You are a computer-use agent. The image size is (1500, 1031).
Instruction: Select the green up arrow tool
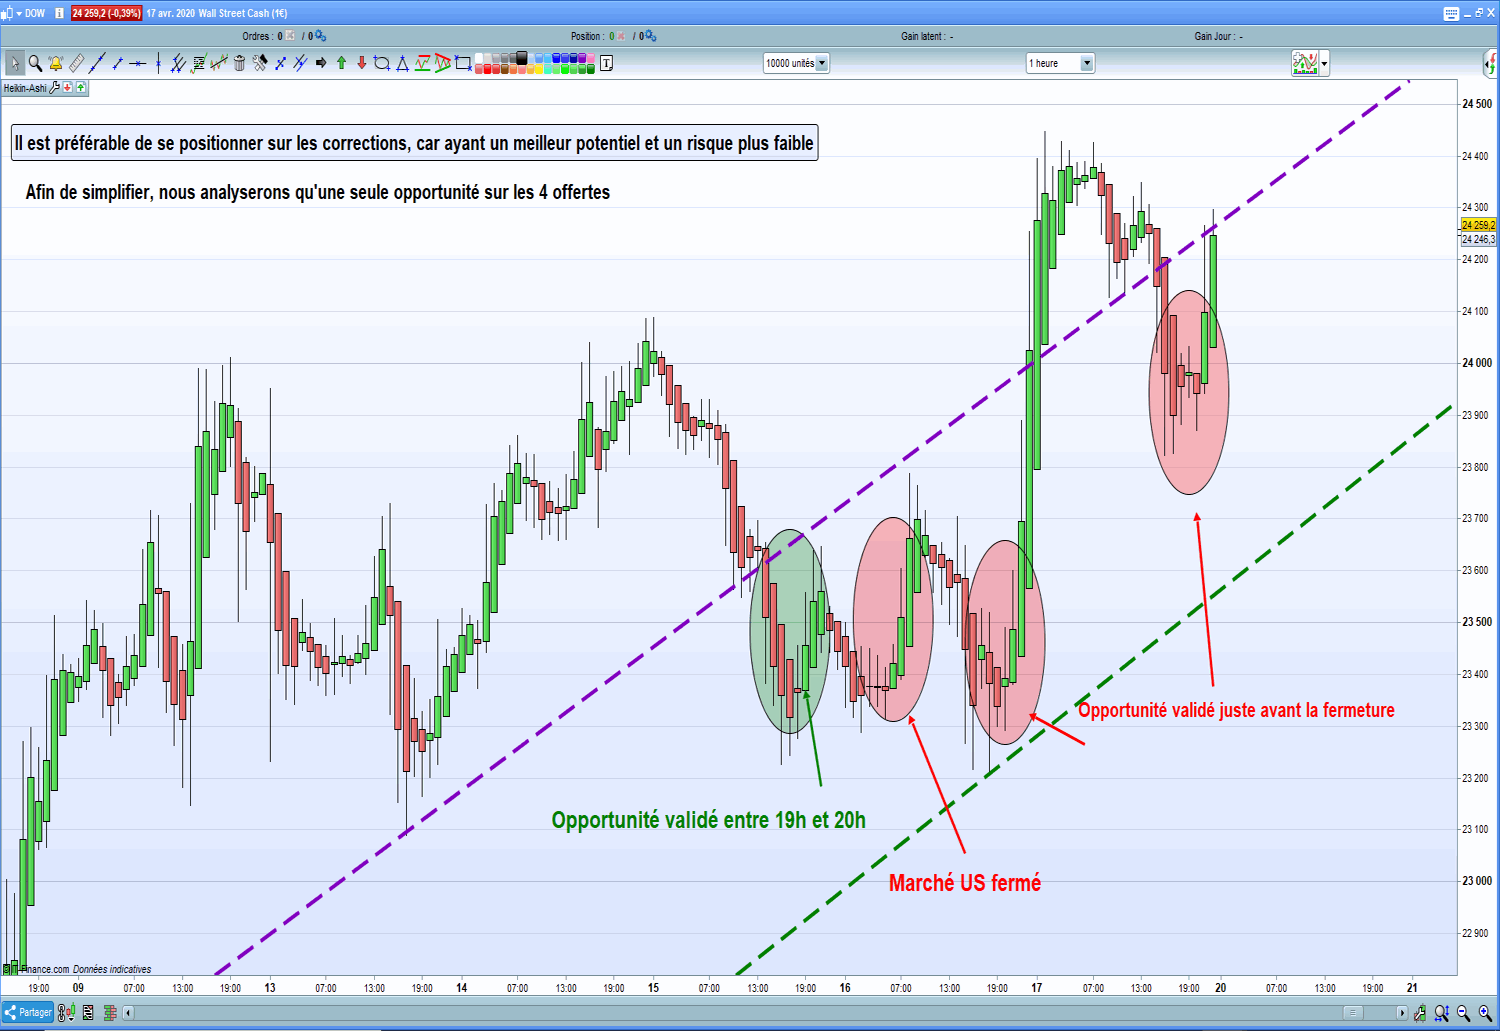pos(341,63)
